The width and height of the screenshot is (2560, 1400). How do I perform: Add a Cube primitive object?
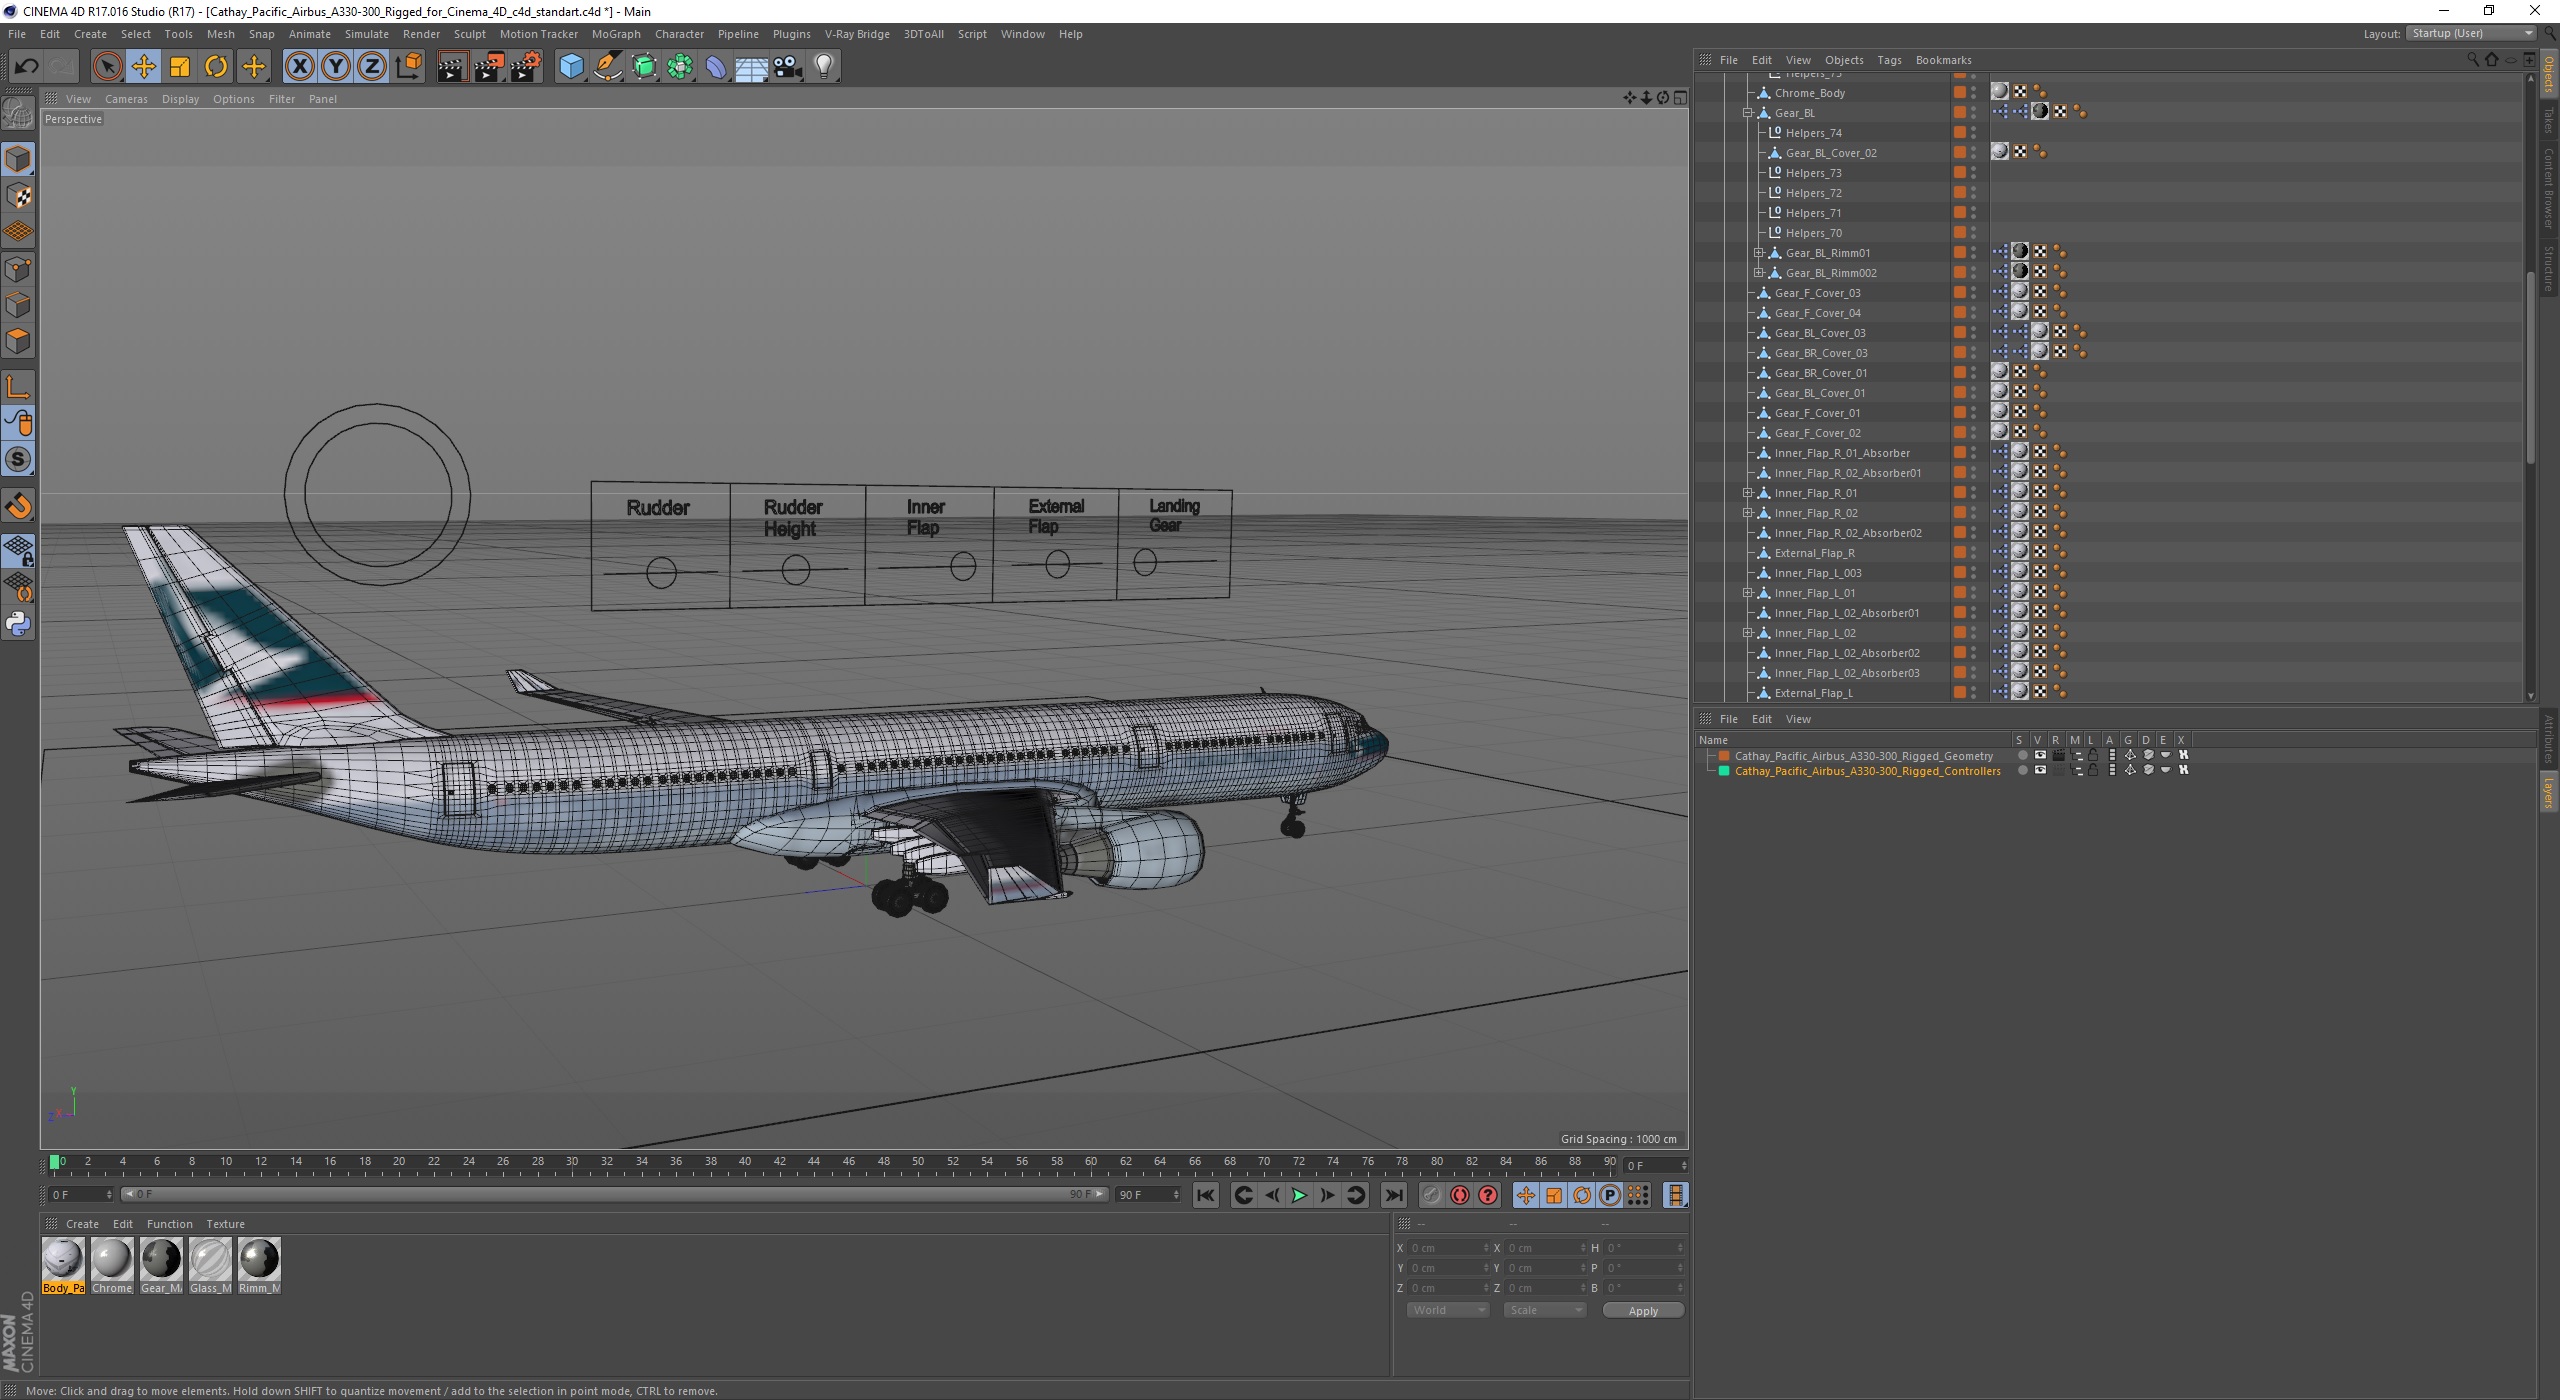571,67
